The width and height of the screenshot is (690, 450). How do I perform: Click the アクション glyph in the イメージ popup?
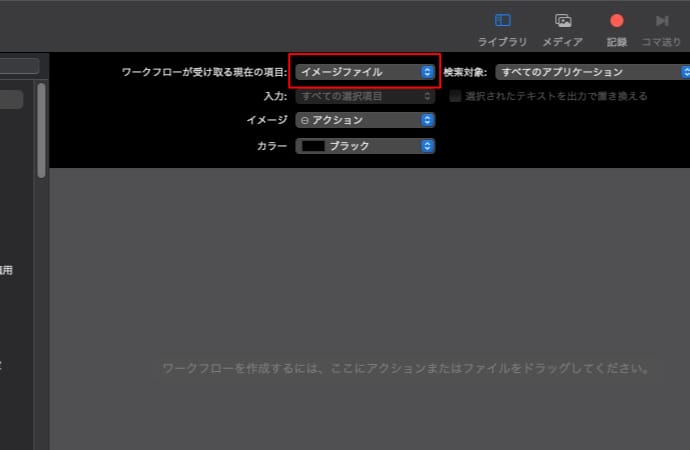[x=304, y=120]
